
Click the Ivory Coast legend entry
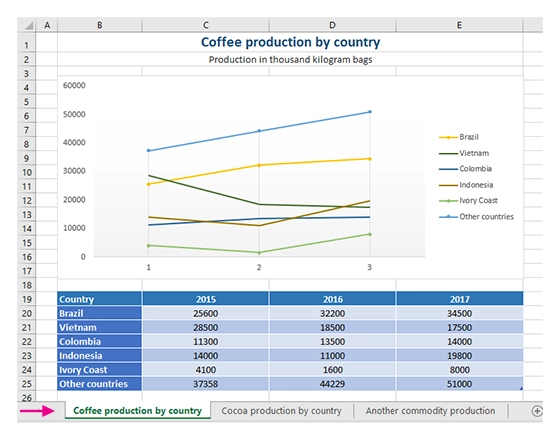pos(468,201)
